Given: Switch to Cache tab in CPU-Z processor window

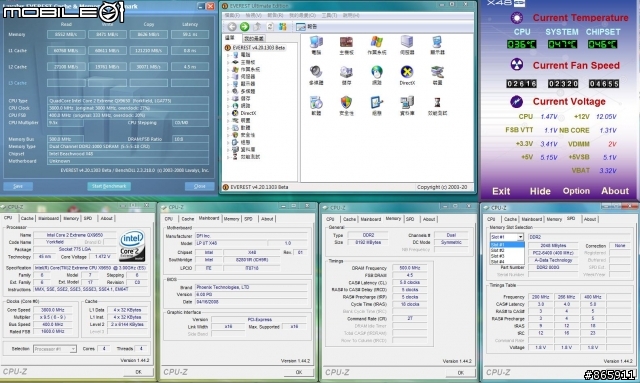Looking at the screenshot, I should click(x=27, y=218).
